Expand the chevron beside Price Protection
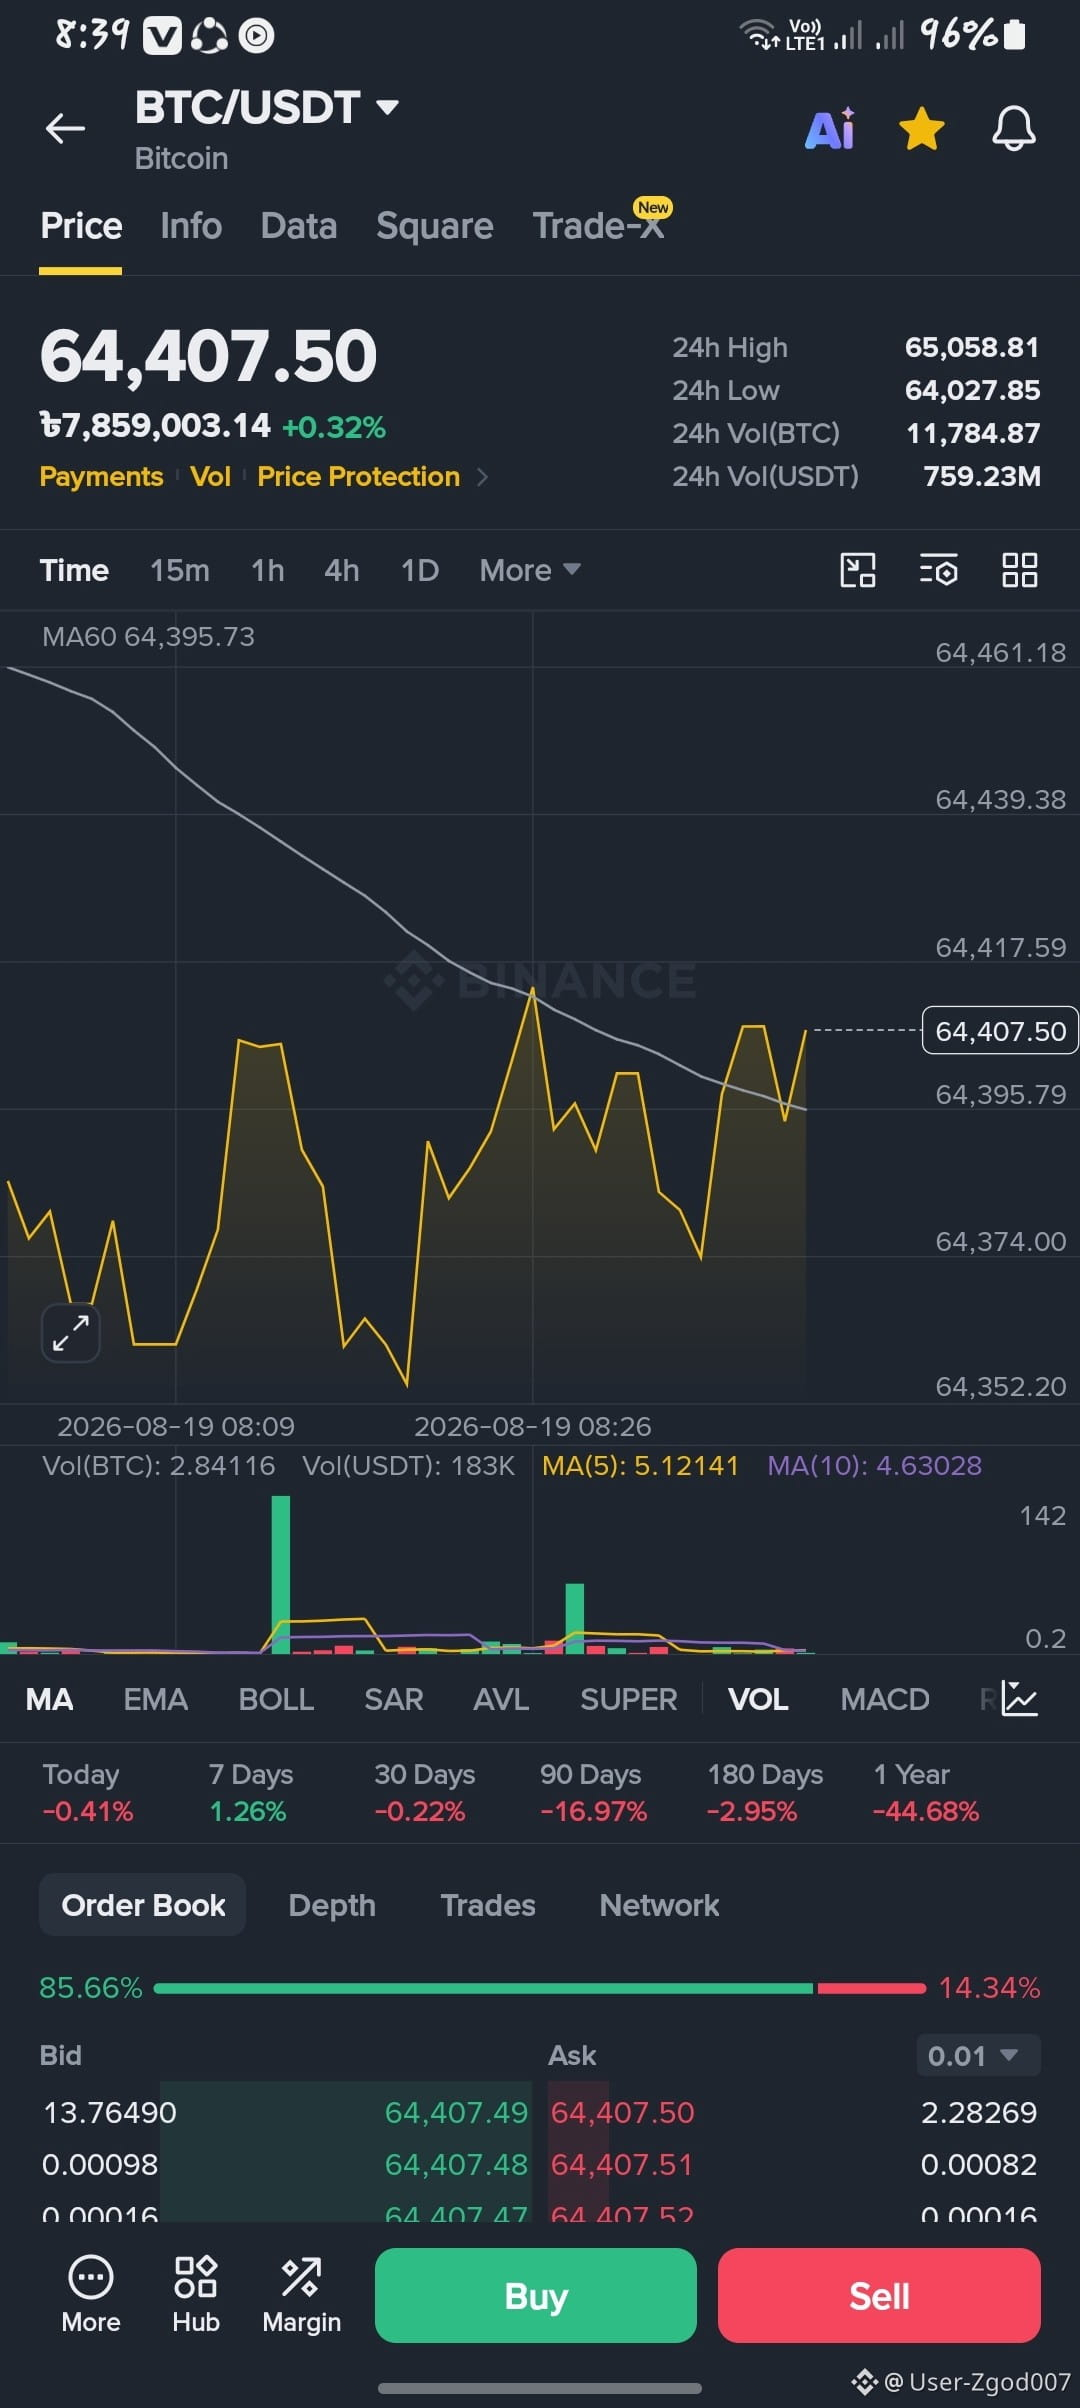This screenshot has height=2408, width=1080. (x=483, y=477)
